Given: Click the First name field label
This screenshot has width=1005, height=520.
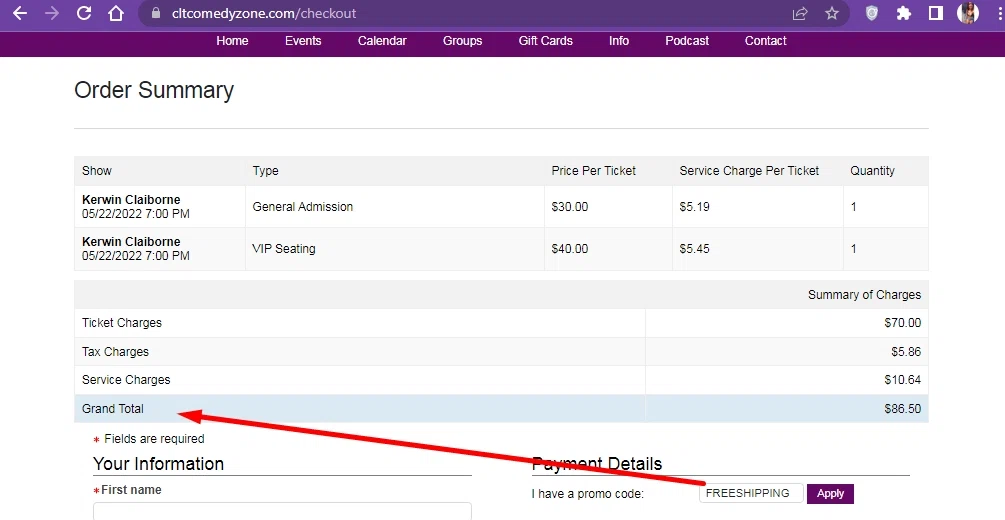Looking at the screenshot, I should [x=131, y=490].
